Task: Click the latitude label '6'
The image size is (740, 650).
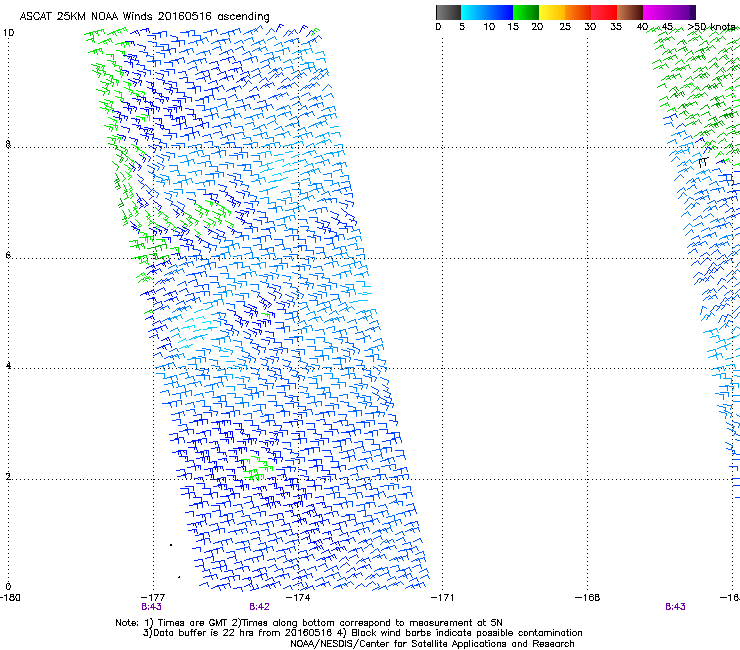Action: coord(8,255)
